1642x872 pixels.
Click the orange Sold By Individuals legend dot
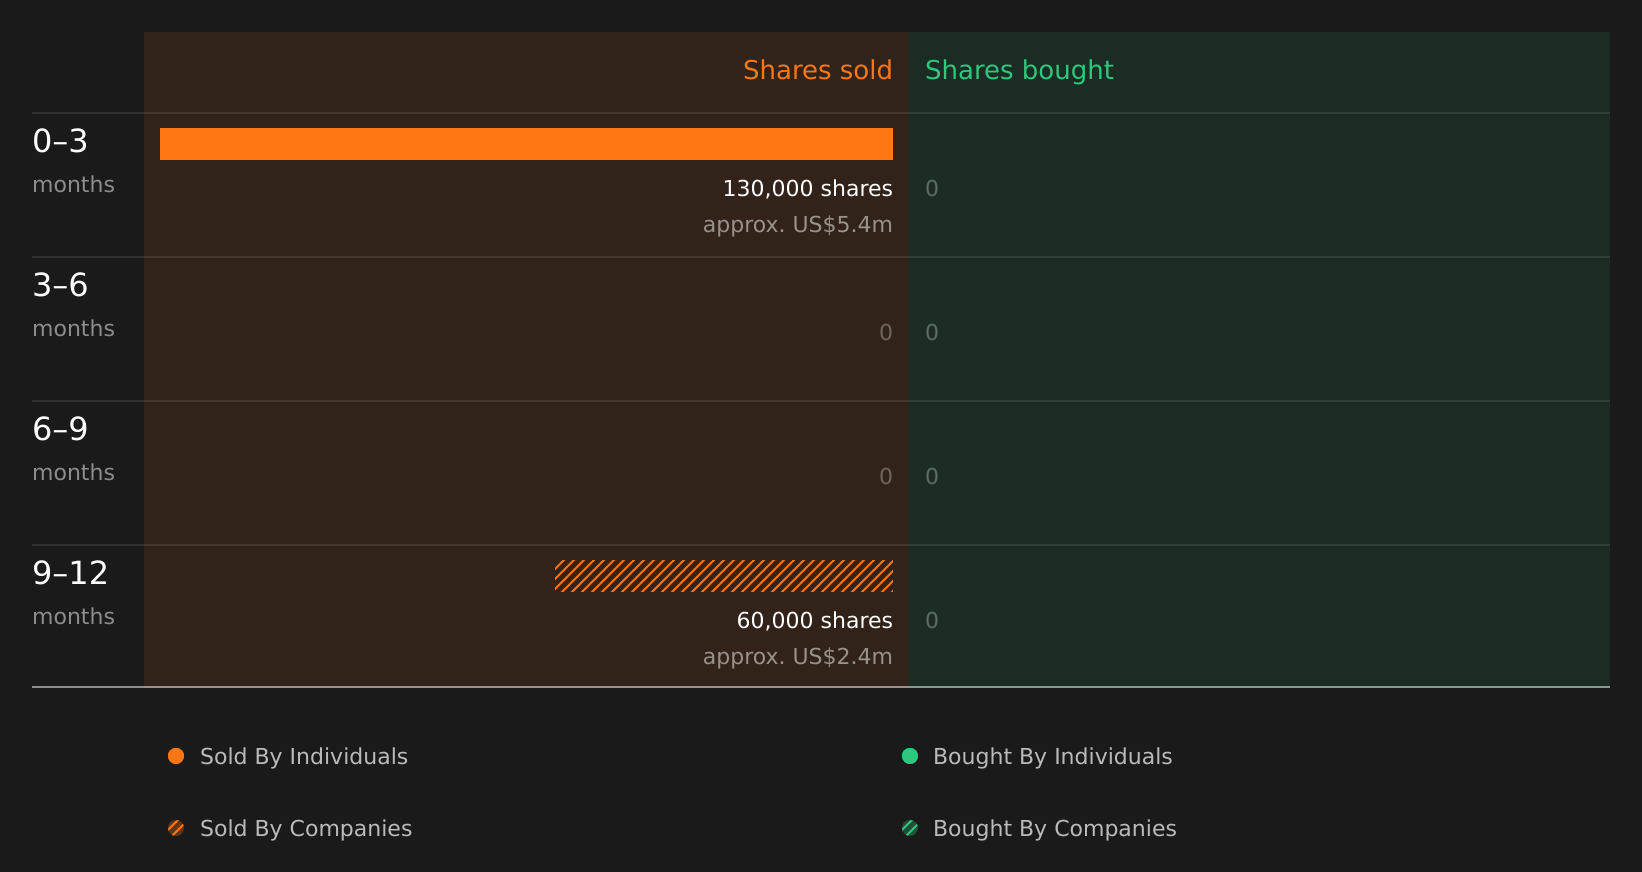point(176,756)
